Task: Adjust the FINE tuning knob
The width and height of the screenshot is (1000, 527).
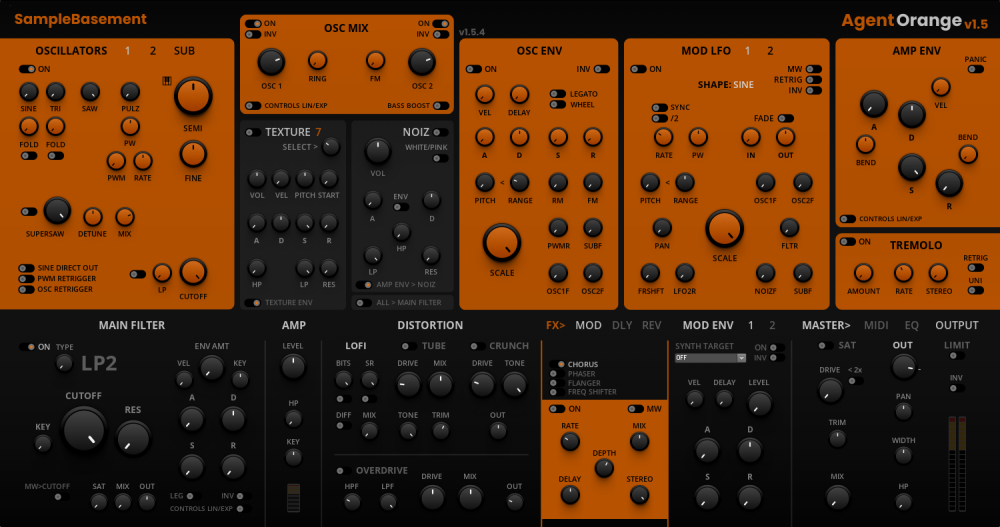Action: pyautogui.click(x=193, y=154)
